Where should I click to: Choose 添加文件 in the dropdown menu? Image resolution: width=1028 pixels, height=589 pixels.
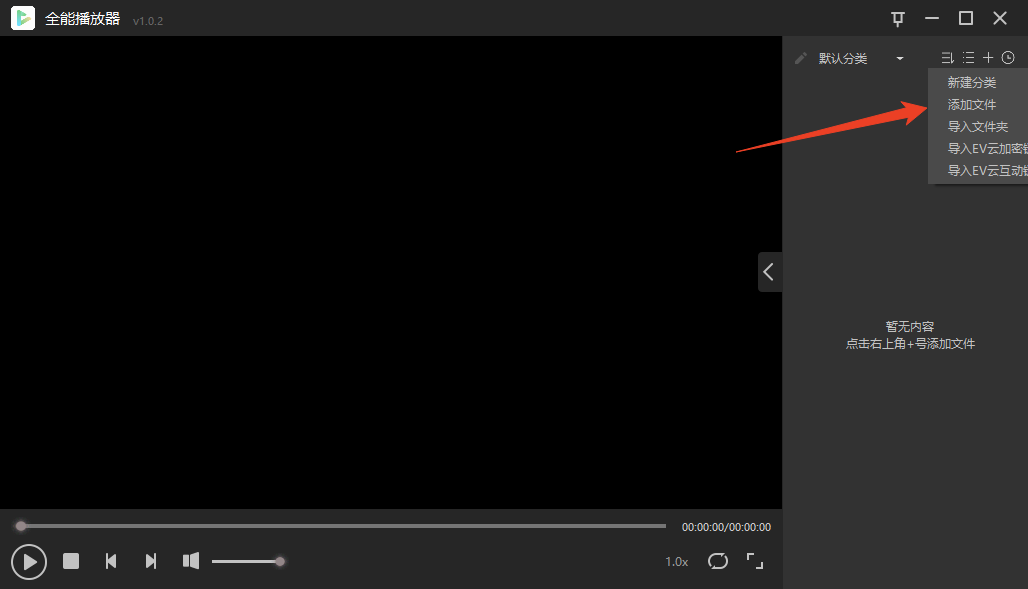coord(972,105)
